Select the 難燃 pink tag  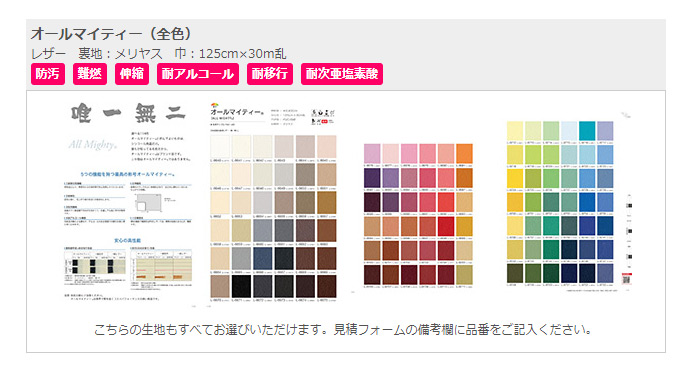(90, 74)
